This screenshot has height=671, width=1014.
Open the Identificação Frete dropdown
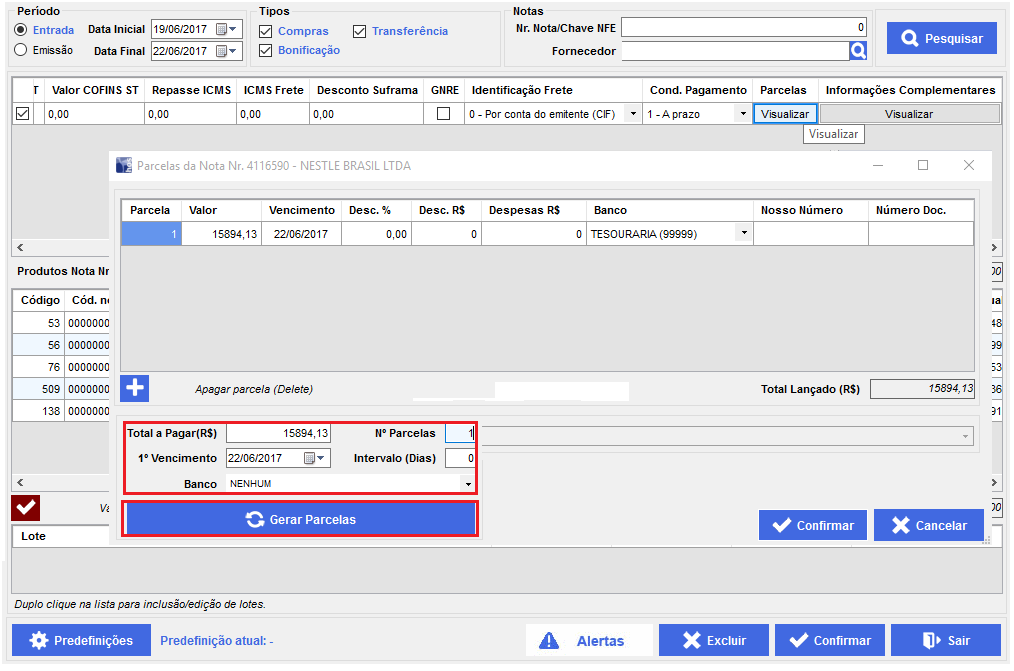pos(632,114)
